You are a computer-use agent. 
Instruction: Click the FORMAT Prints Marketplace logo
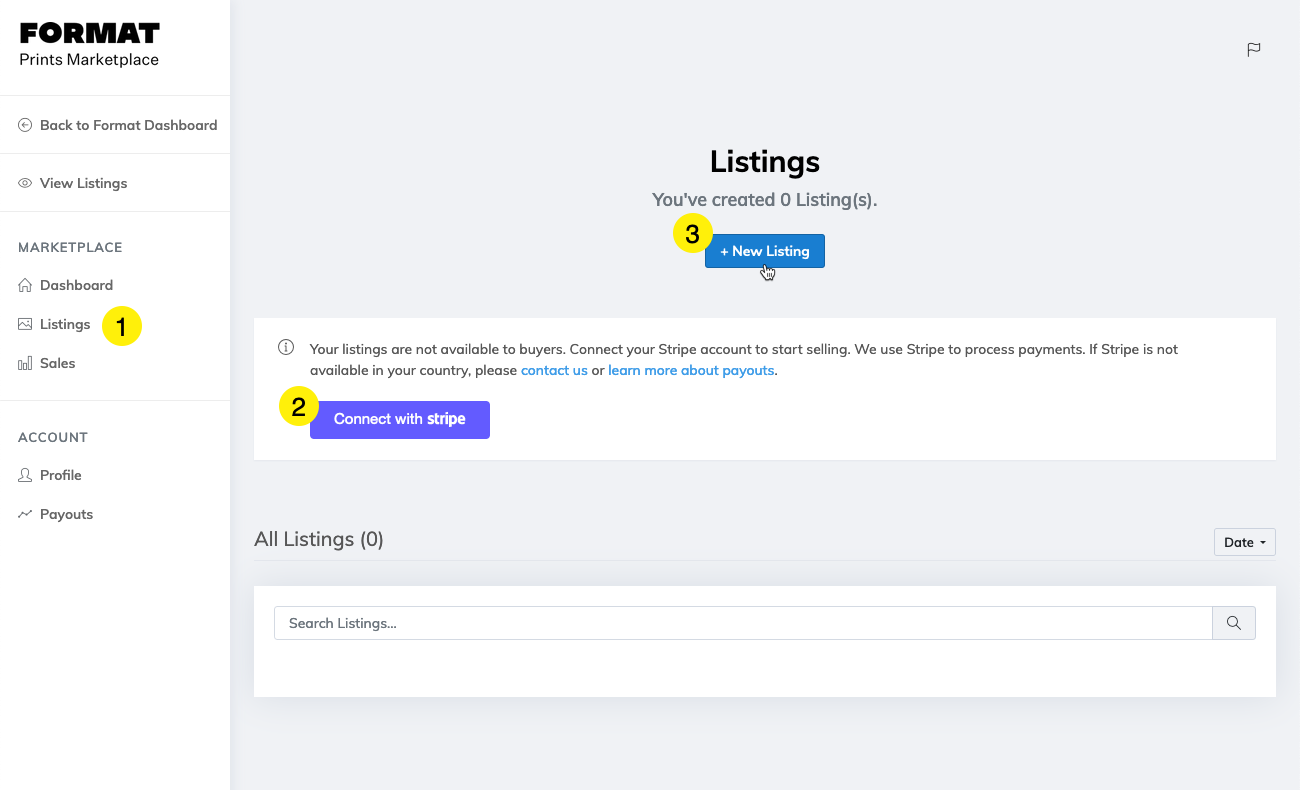coord(89,45)
